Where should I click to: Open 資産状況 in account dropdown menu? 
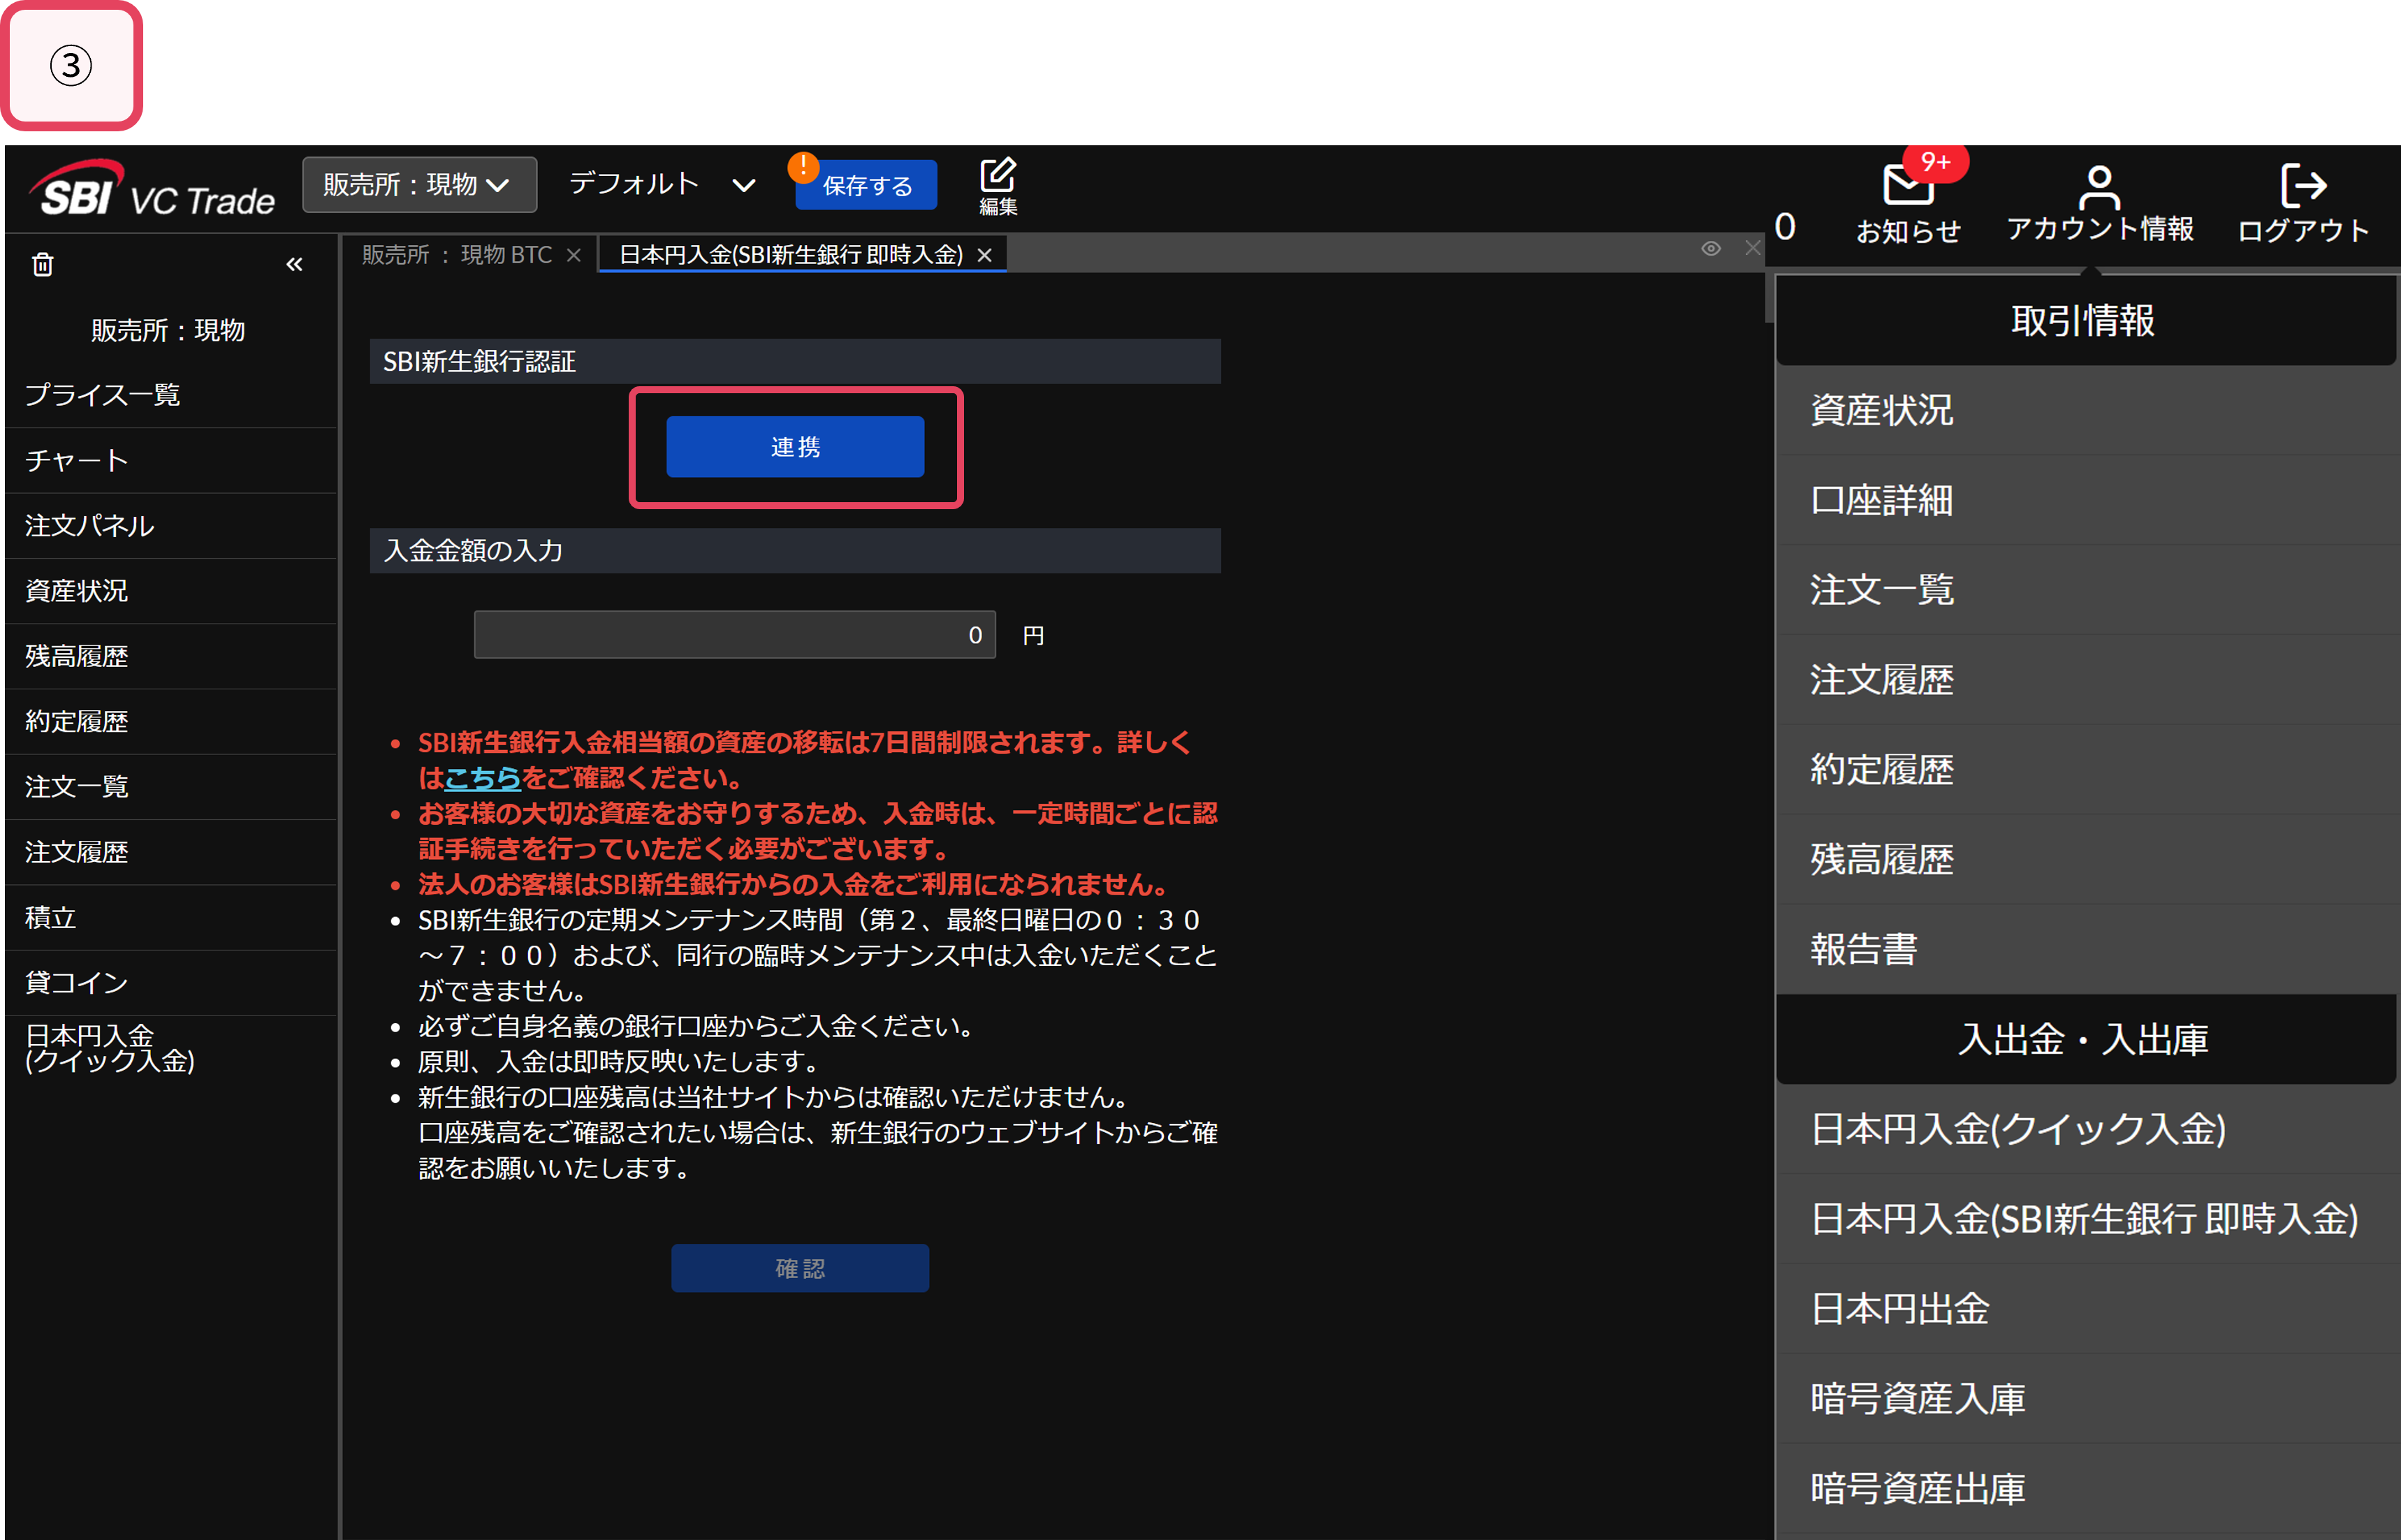point(2086,410)
